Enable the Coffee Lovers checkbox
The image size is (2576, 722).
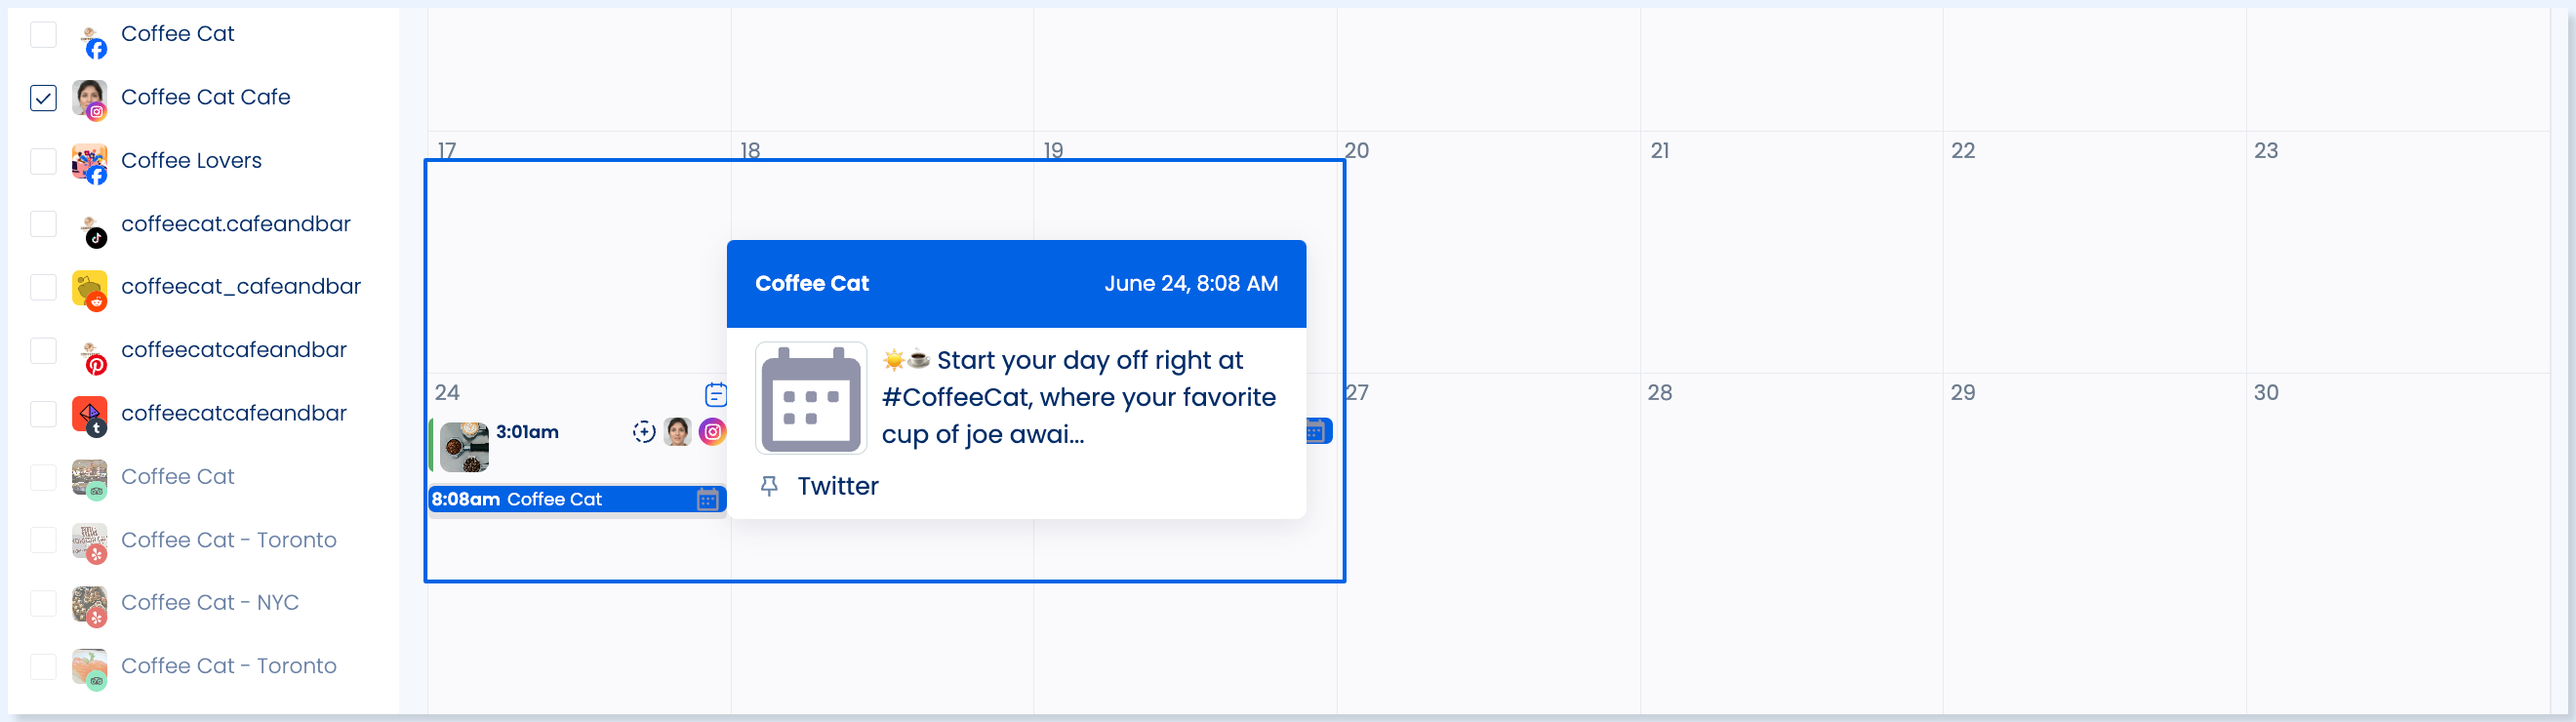tap(44, 161)
